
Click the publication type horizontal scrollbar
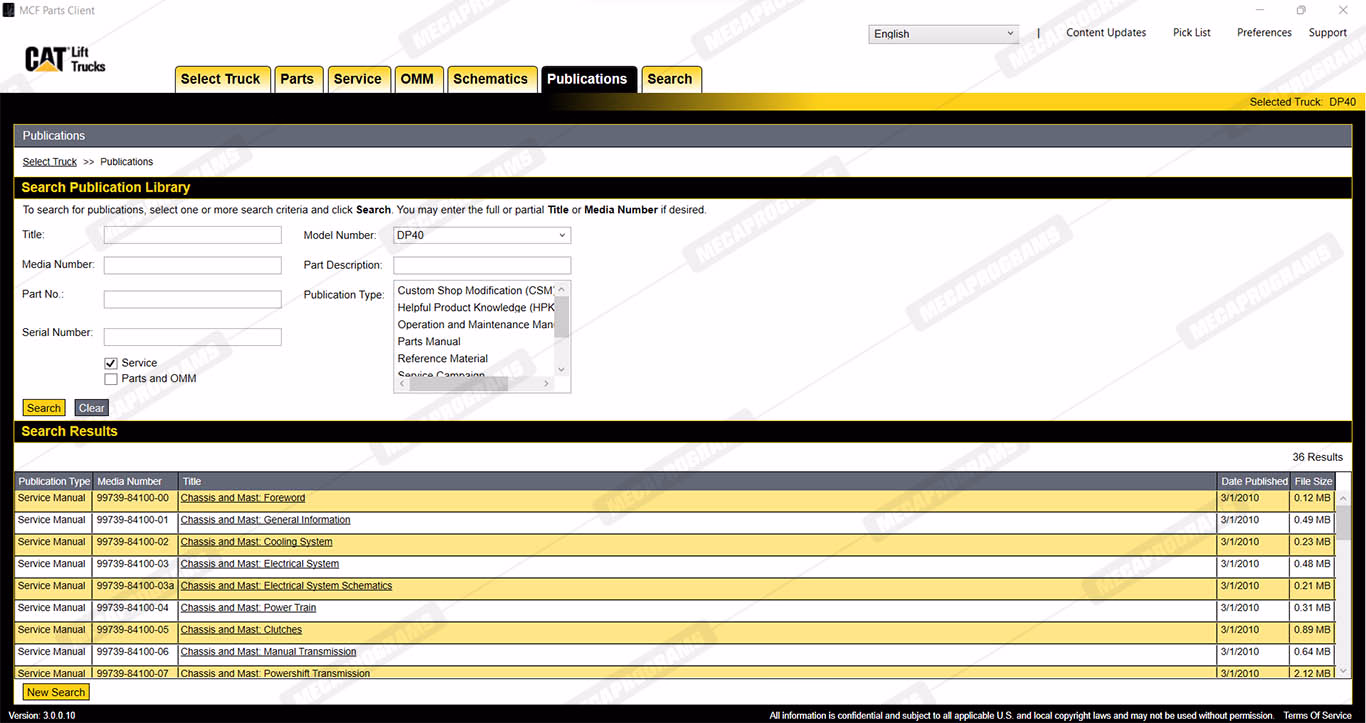pos(458,384)
